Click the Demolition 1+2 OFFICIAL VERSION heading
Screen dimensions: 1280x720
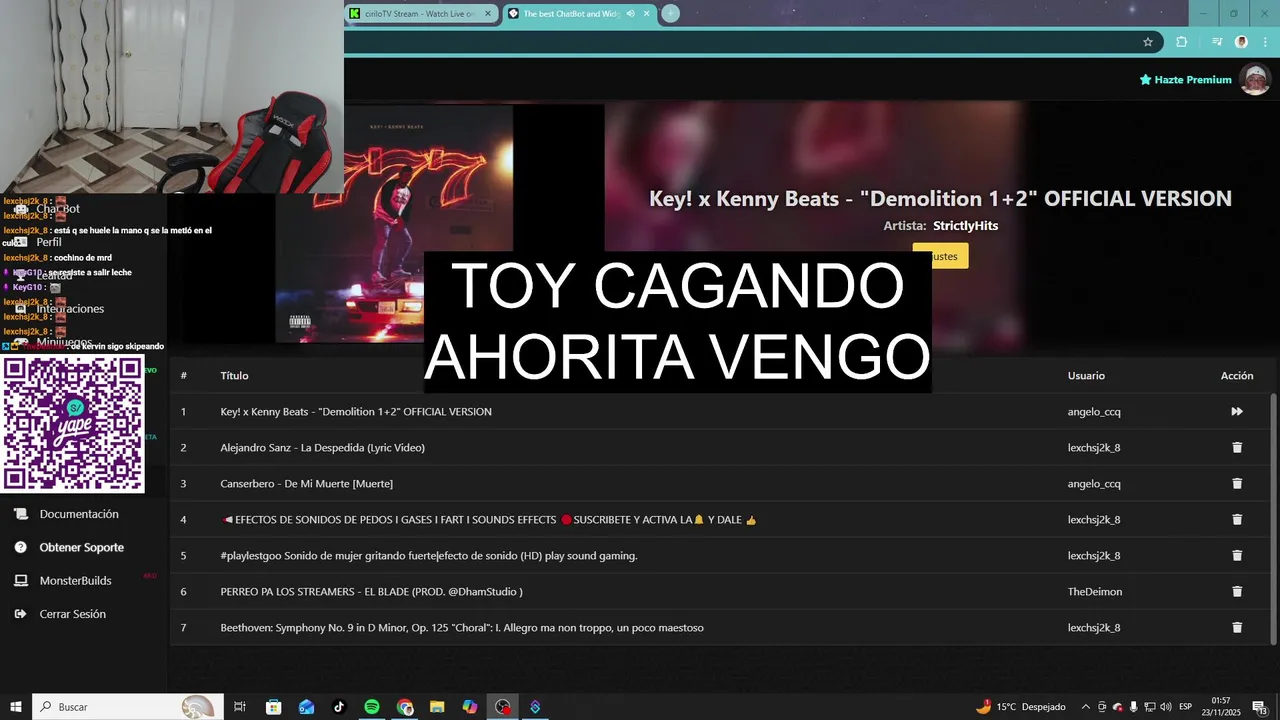click(940, 198)
